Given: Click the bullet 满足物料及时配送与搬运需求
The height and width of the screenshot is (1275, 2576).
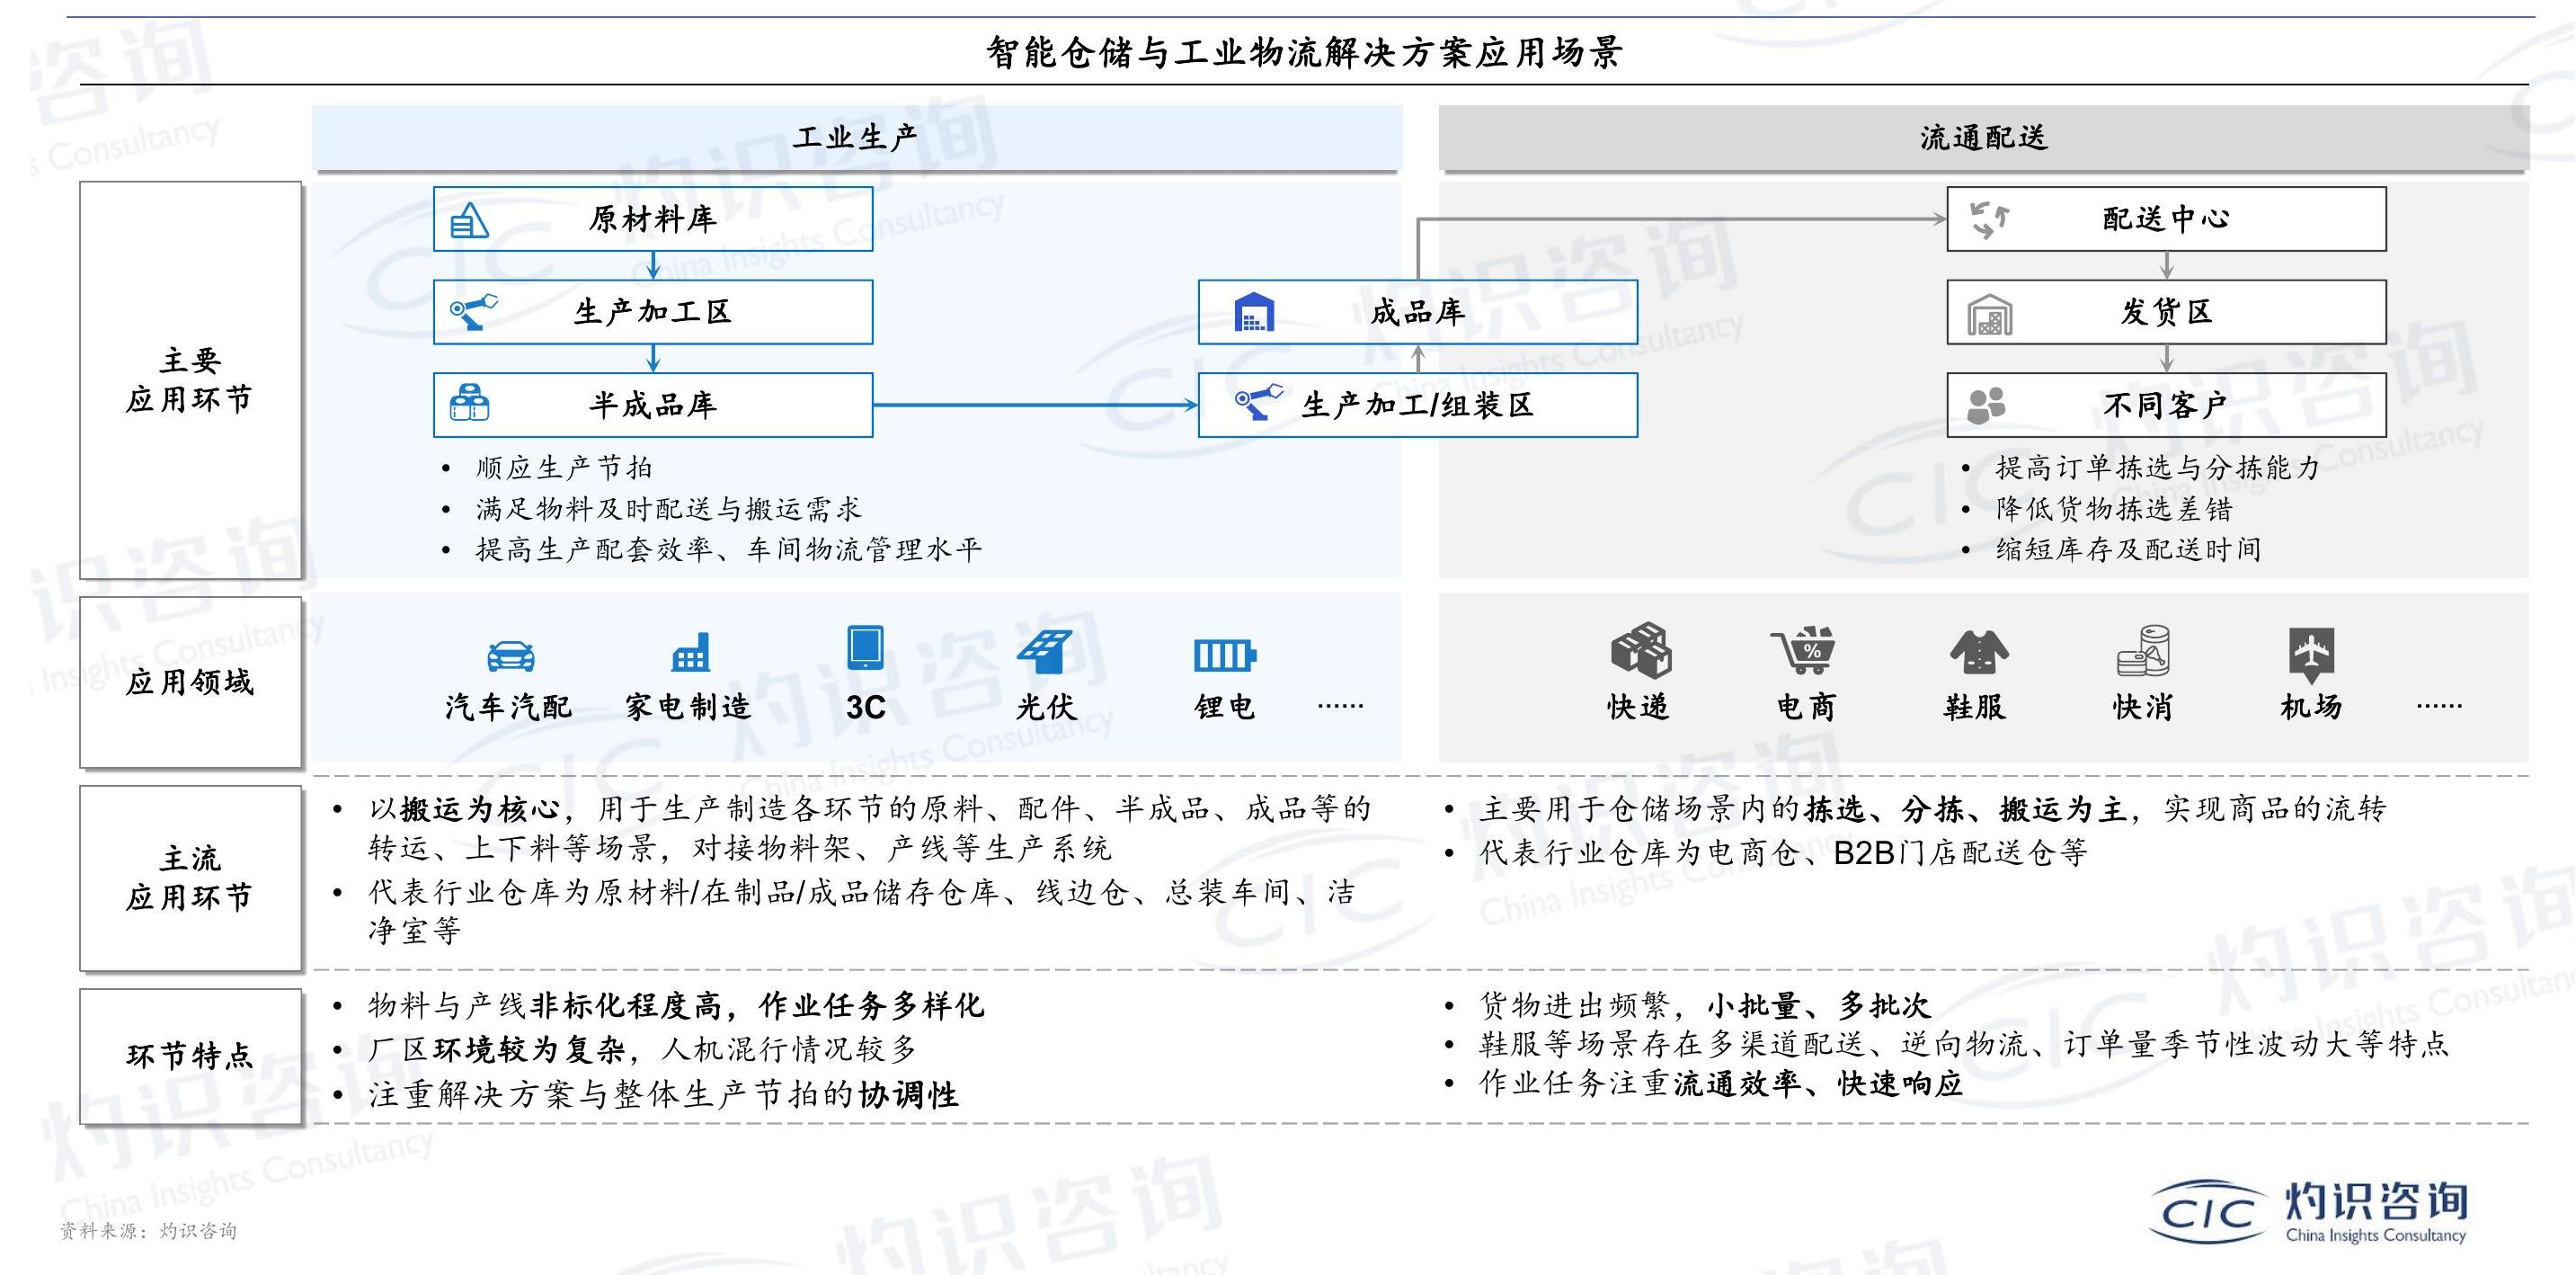Looking at the screenshot, I should pyautogui.click(x=668, y=509).
